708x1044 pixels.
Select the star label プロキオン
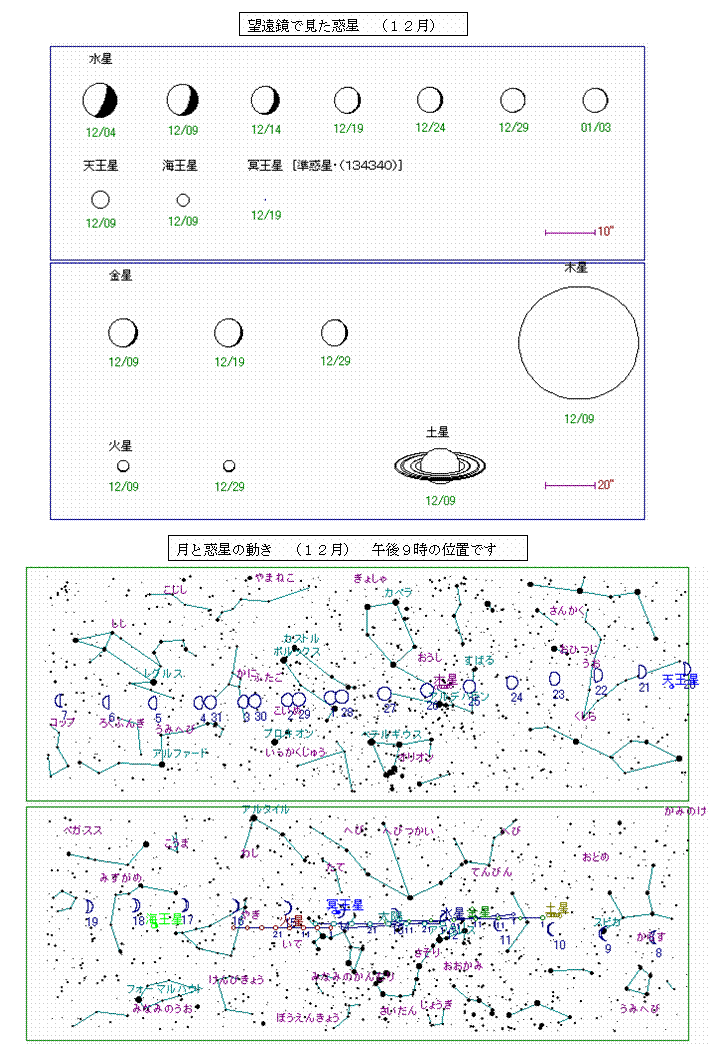click(288, 733)
